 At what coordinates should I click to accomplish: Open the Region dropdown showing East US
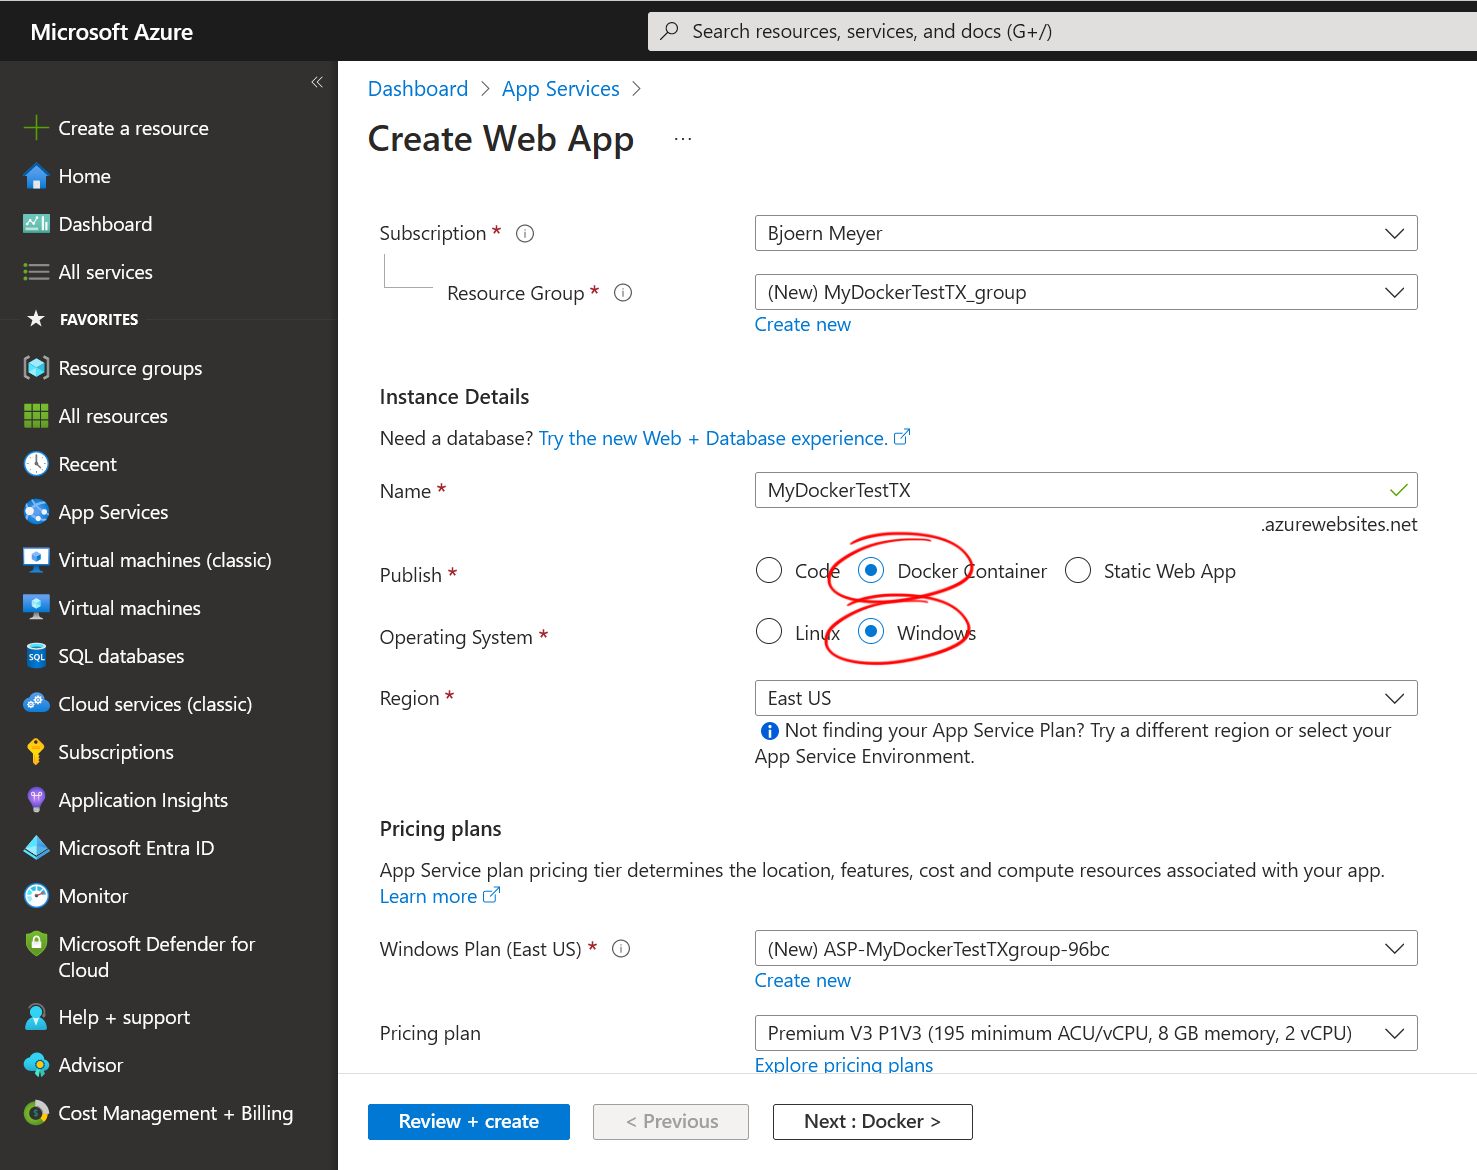tap(1086, 698)
